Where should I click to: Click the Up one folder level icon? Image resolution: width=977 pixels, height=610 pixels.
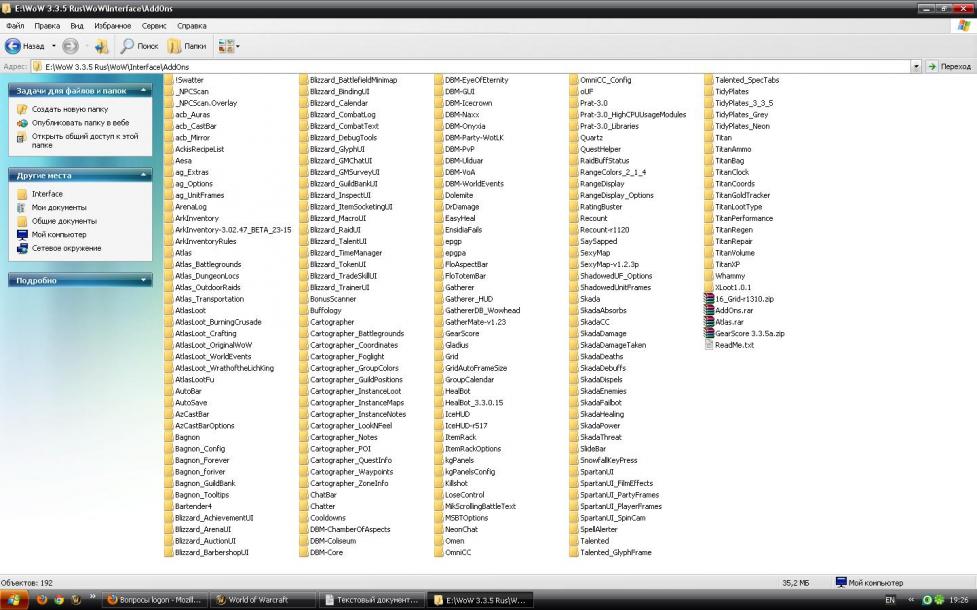tap(101, 46)
